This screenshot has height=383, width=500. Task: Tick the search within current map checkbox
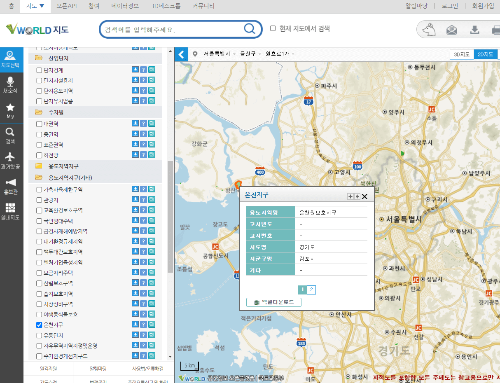[273, 28]
